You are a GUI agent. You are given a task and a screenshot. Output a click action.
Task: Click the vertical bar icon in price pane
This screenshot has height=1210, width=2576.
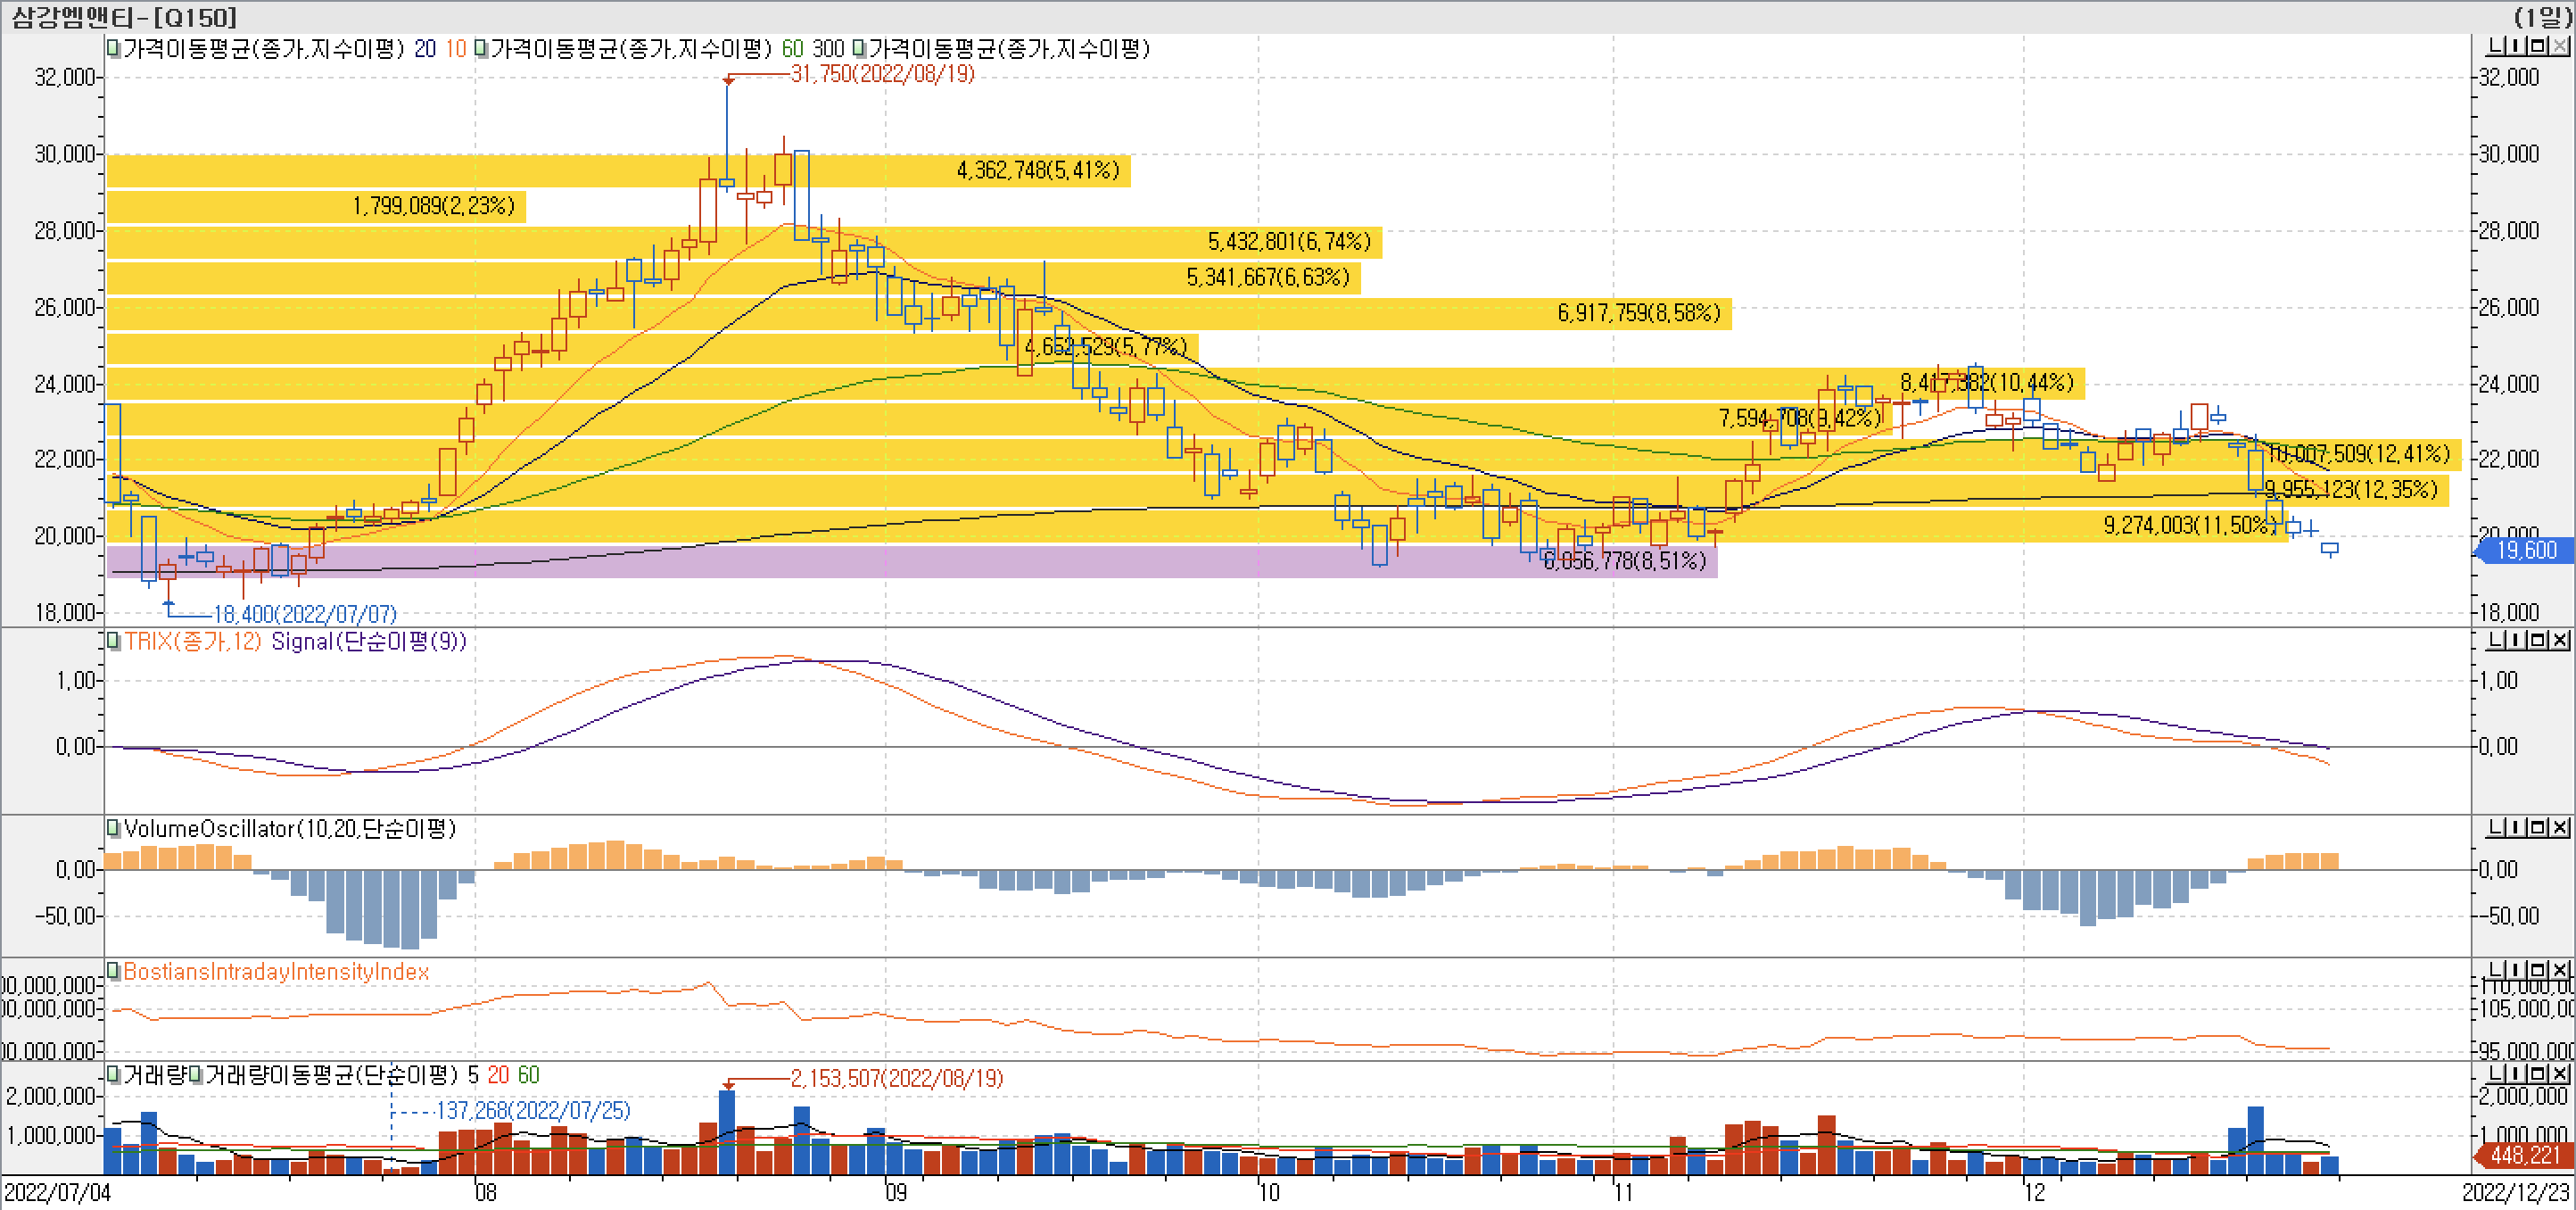point(2517,46)
